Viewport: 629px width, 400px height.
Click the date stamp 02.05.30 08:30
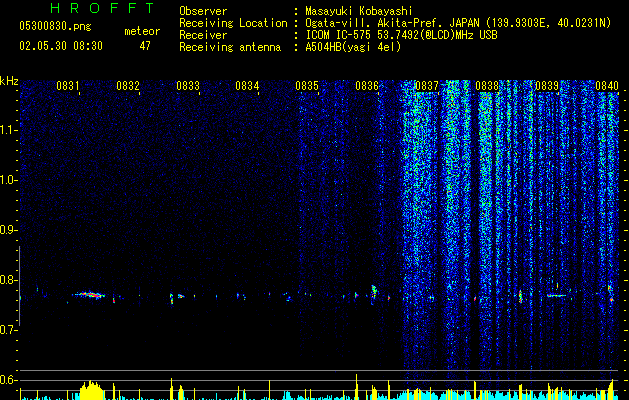click(x=61, y=46)
